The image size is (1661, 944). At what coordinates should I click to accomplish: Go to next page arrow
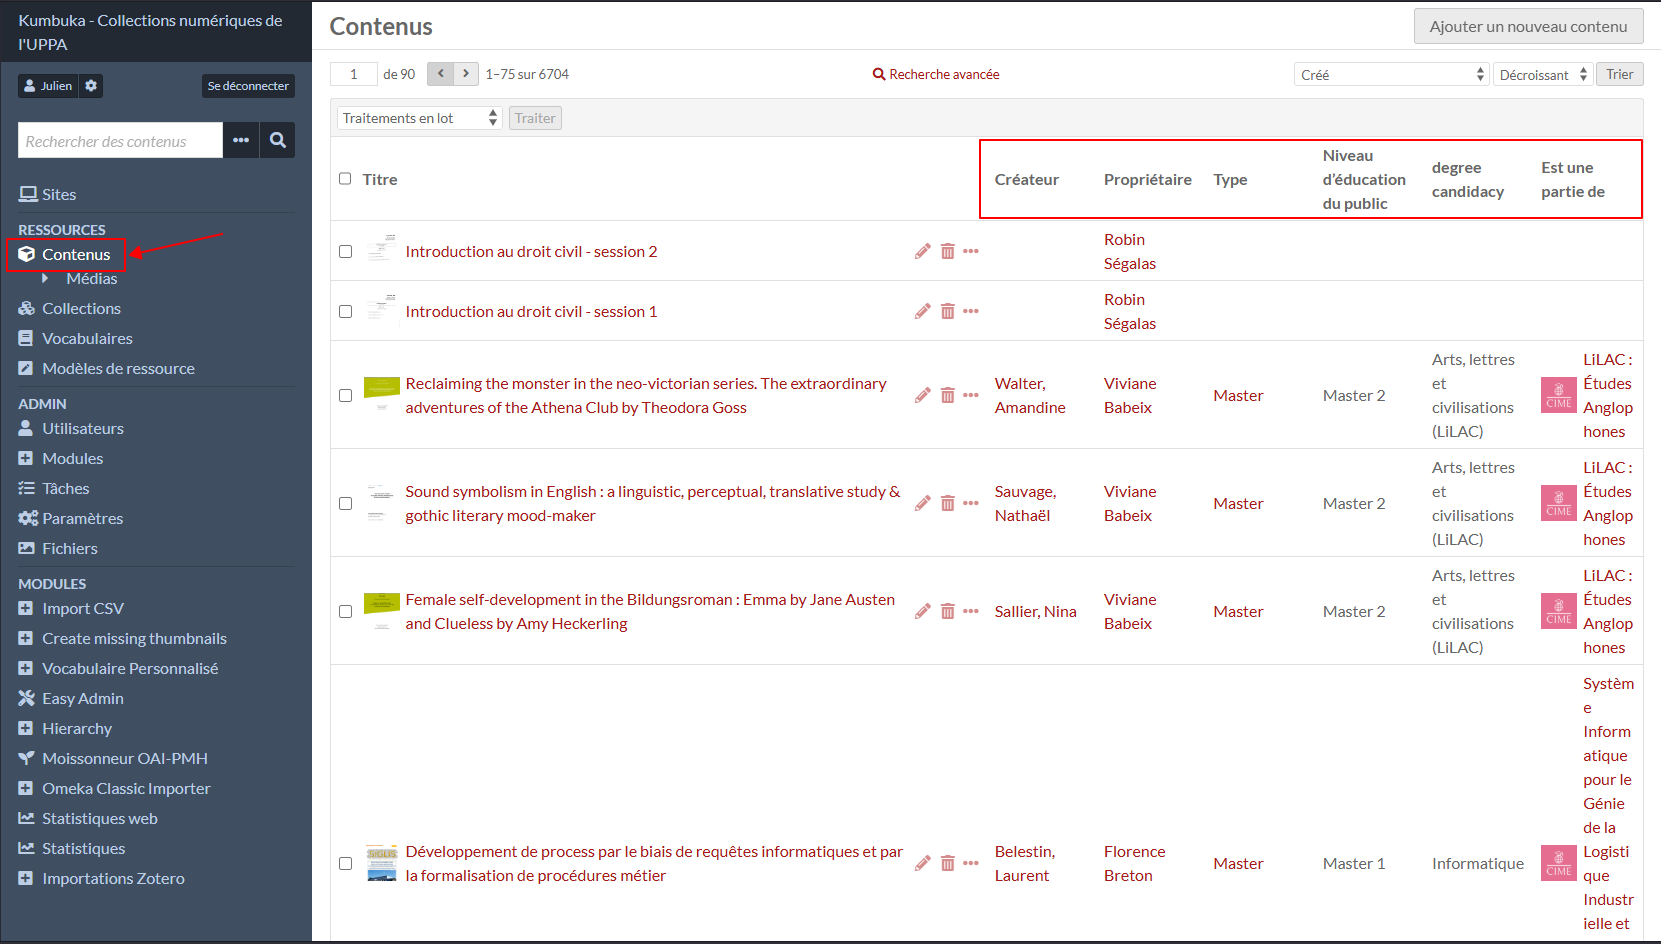tap(466, 74)
